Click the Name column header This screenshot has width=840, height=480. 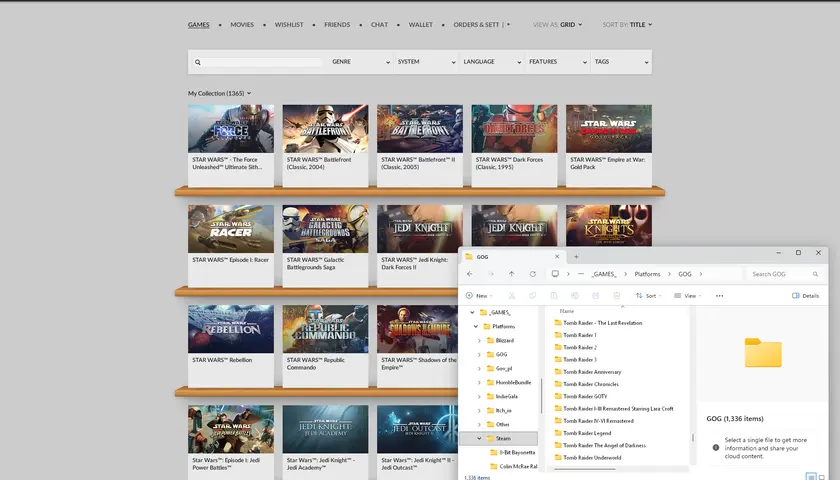coord(567,311)
